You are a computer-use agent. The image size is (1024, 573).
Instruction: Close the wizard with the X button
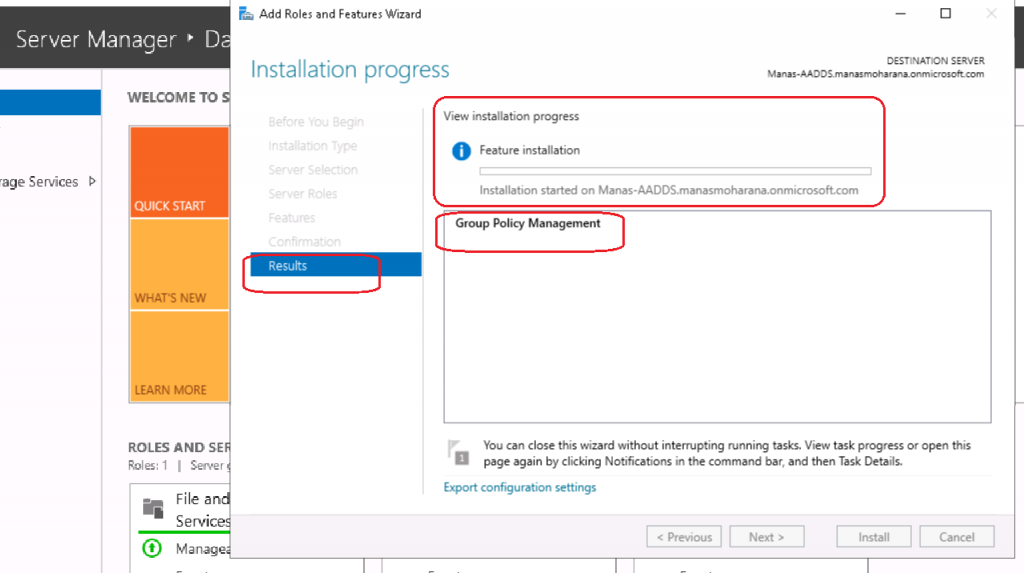point(991,14)
